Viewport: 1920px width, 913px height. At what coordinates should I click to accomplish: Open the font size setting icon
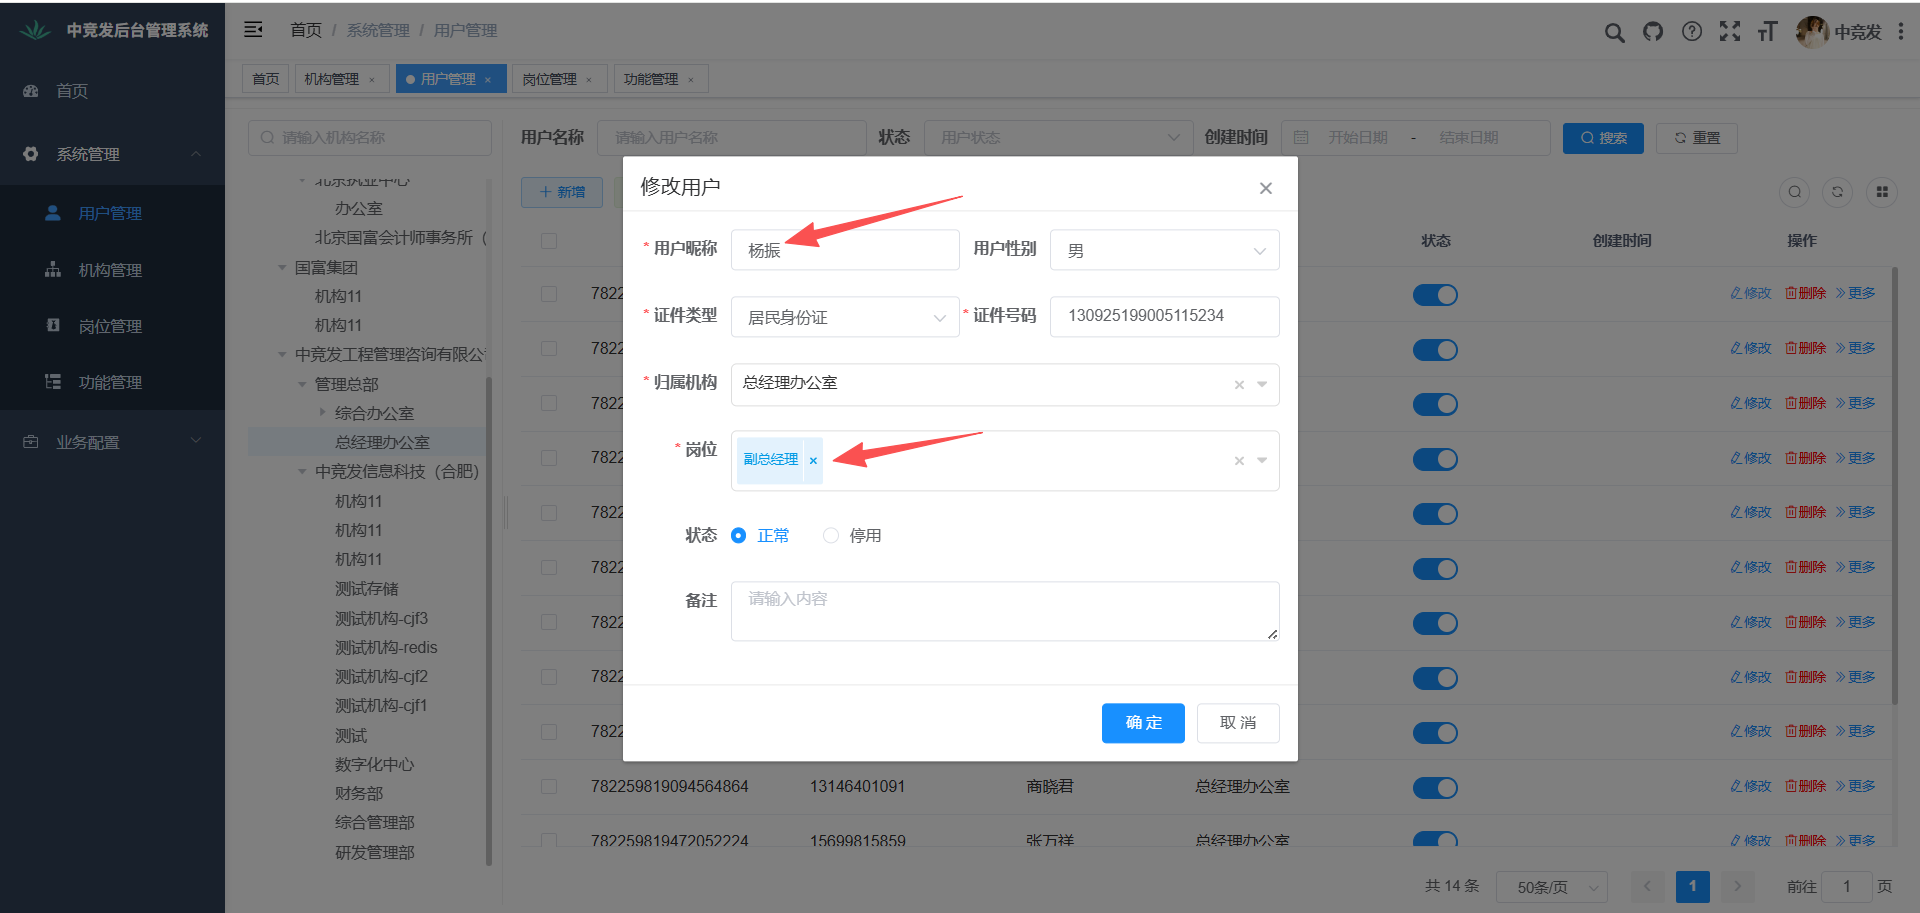click(x=1768, y=32)
